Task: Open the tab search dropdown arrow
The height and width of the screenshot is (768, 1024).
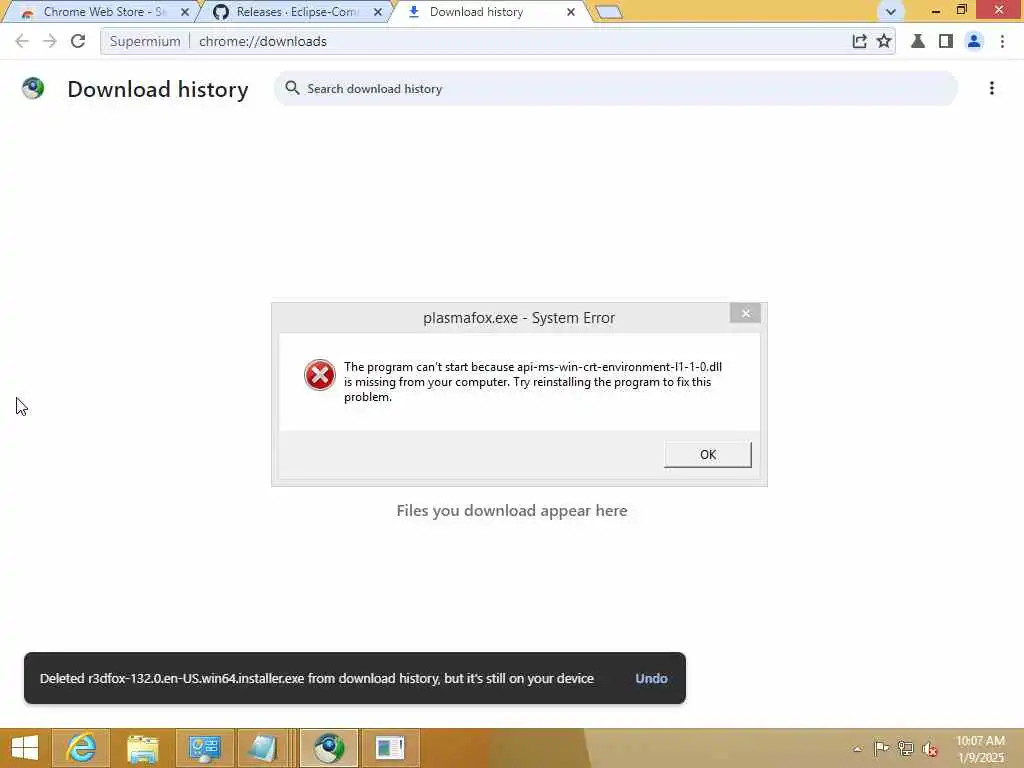Action: click(890, 12)
